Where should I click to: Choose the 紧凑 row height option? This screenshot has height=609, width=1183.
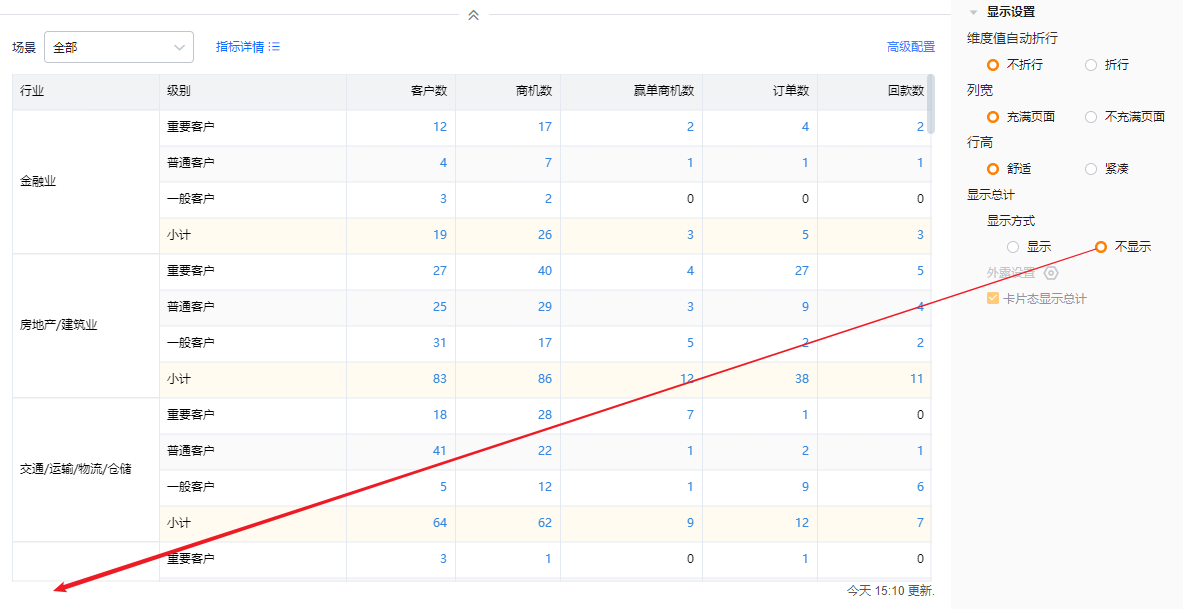[1091, 169]
